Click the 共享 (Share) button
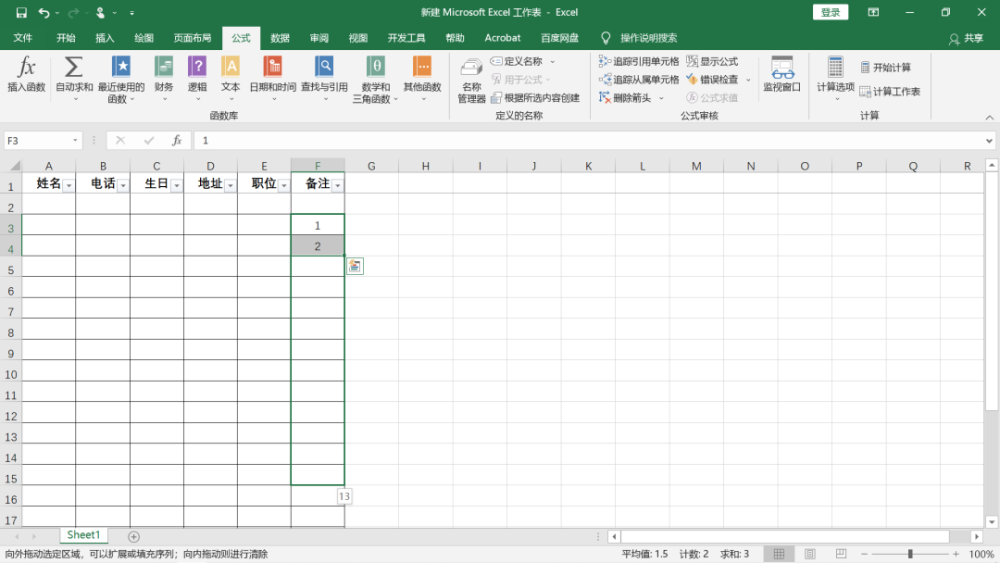Viewport: 1000px width, 563px height. click(966, 38)
